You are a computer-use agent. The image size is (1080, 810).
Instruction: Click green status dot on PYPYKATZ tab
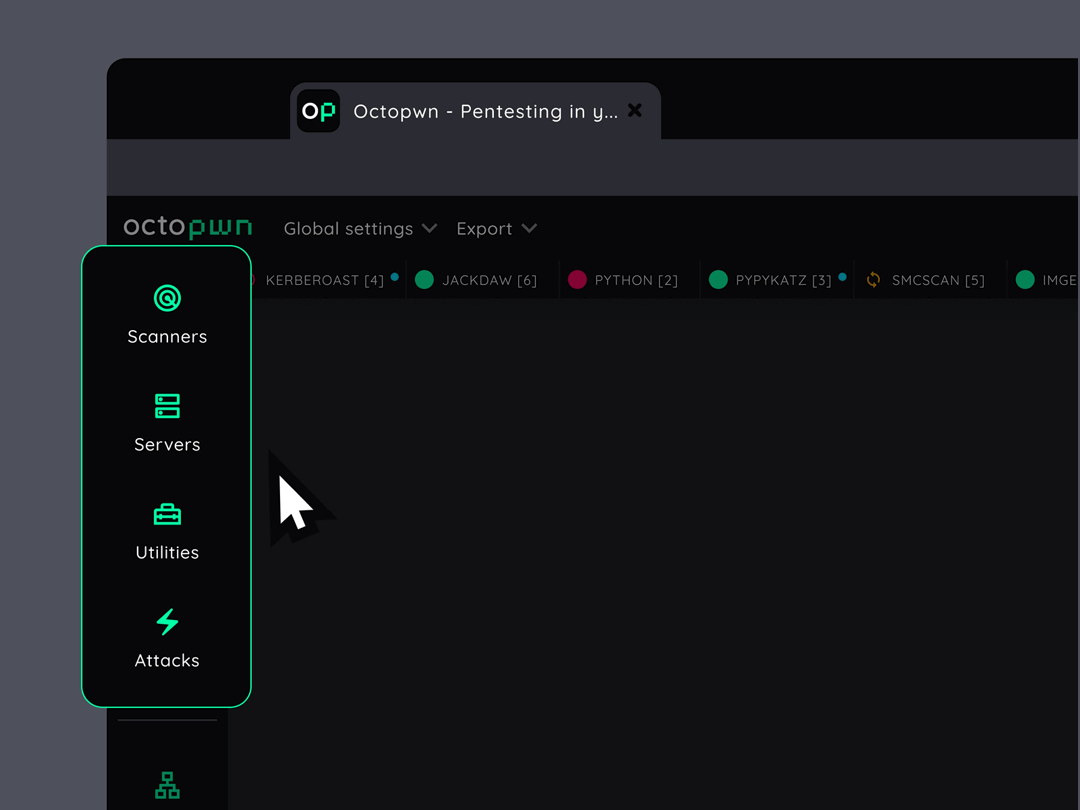(718, 280)
